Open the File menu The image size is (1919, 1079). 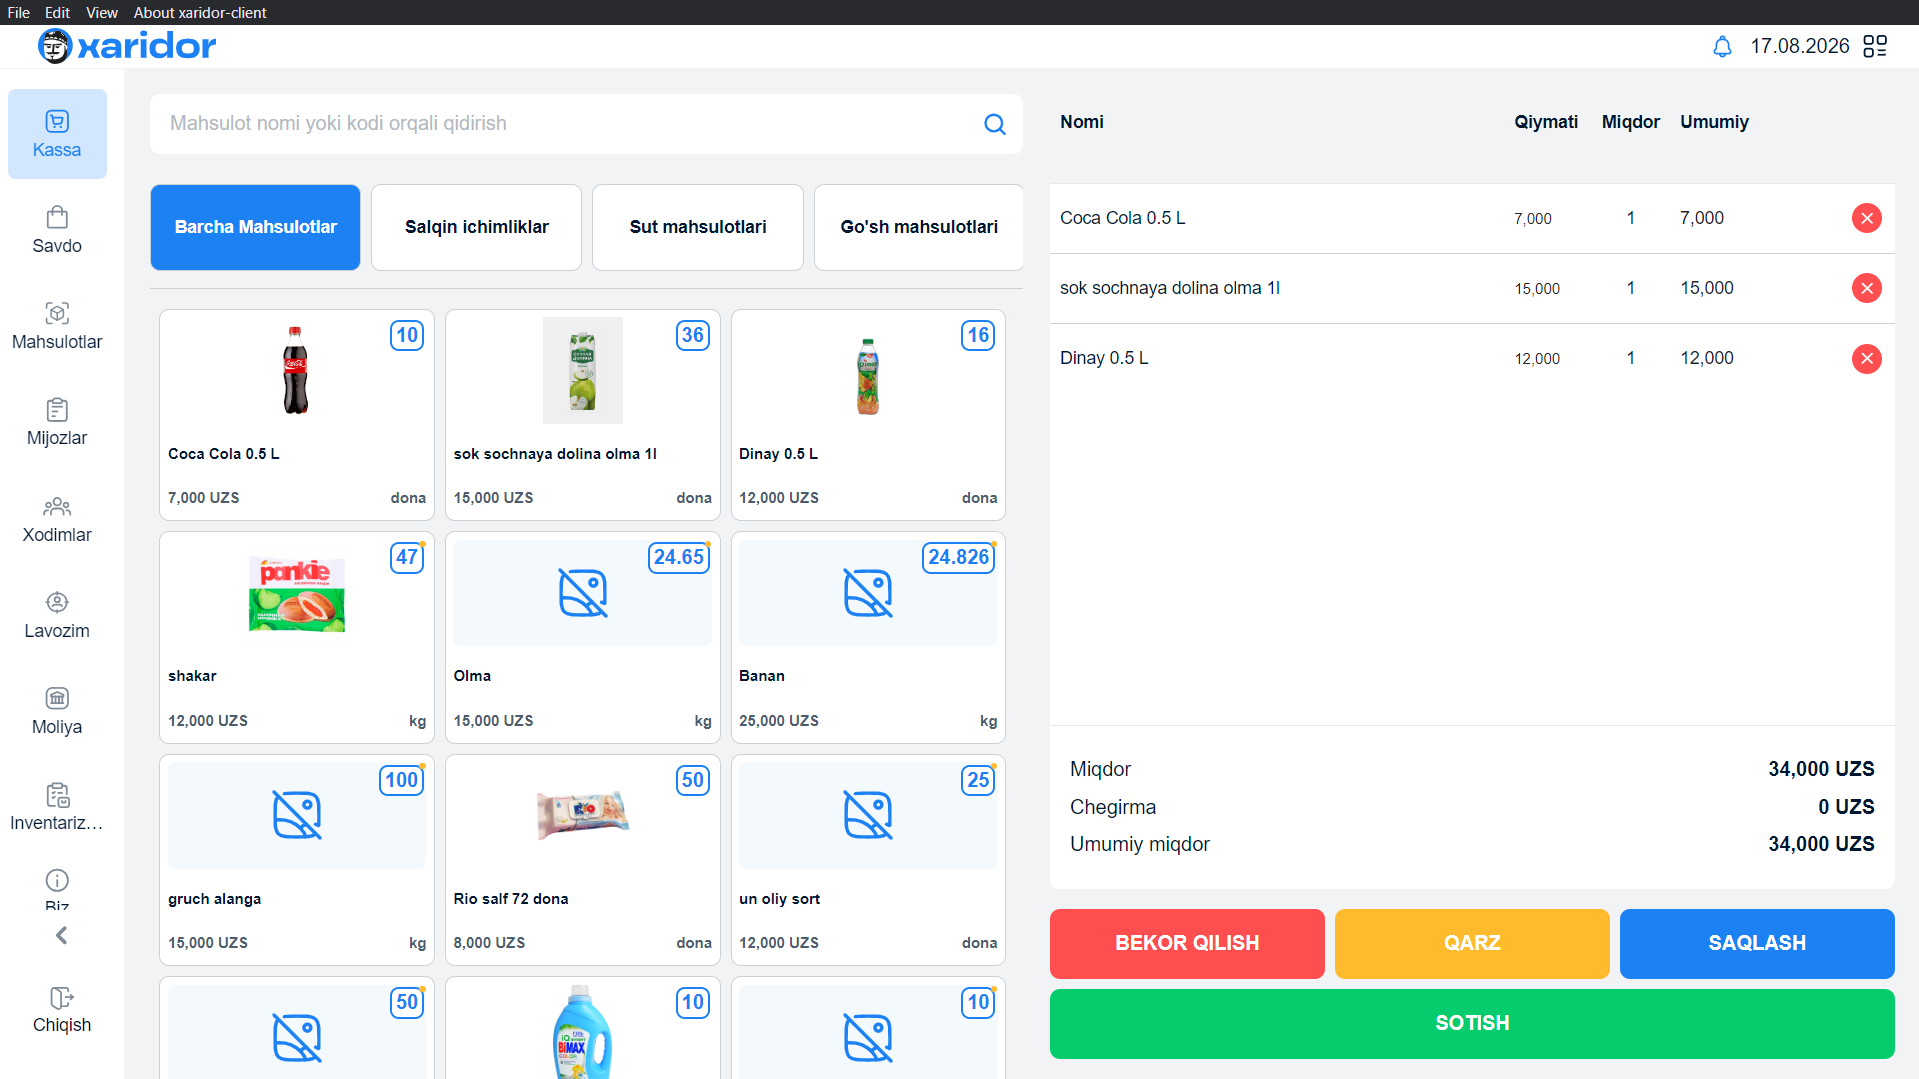click(18, 12)
